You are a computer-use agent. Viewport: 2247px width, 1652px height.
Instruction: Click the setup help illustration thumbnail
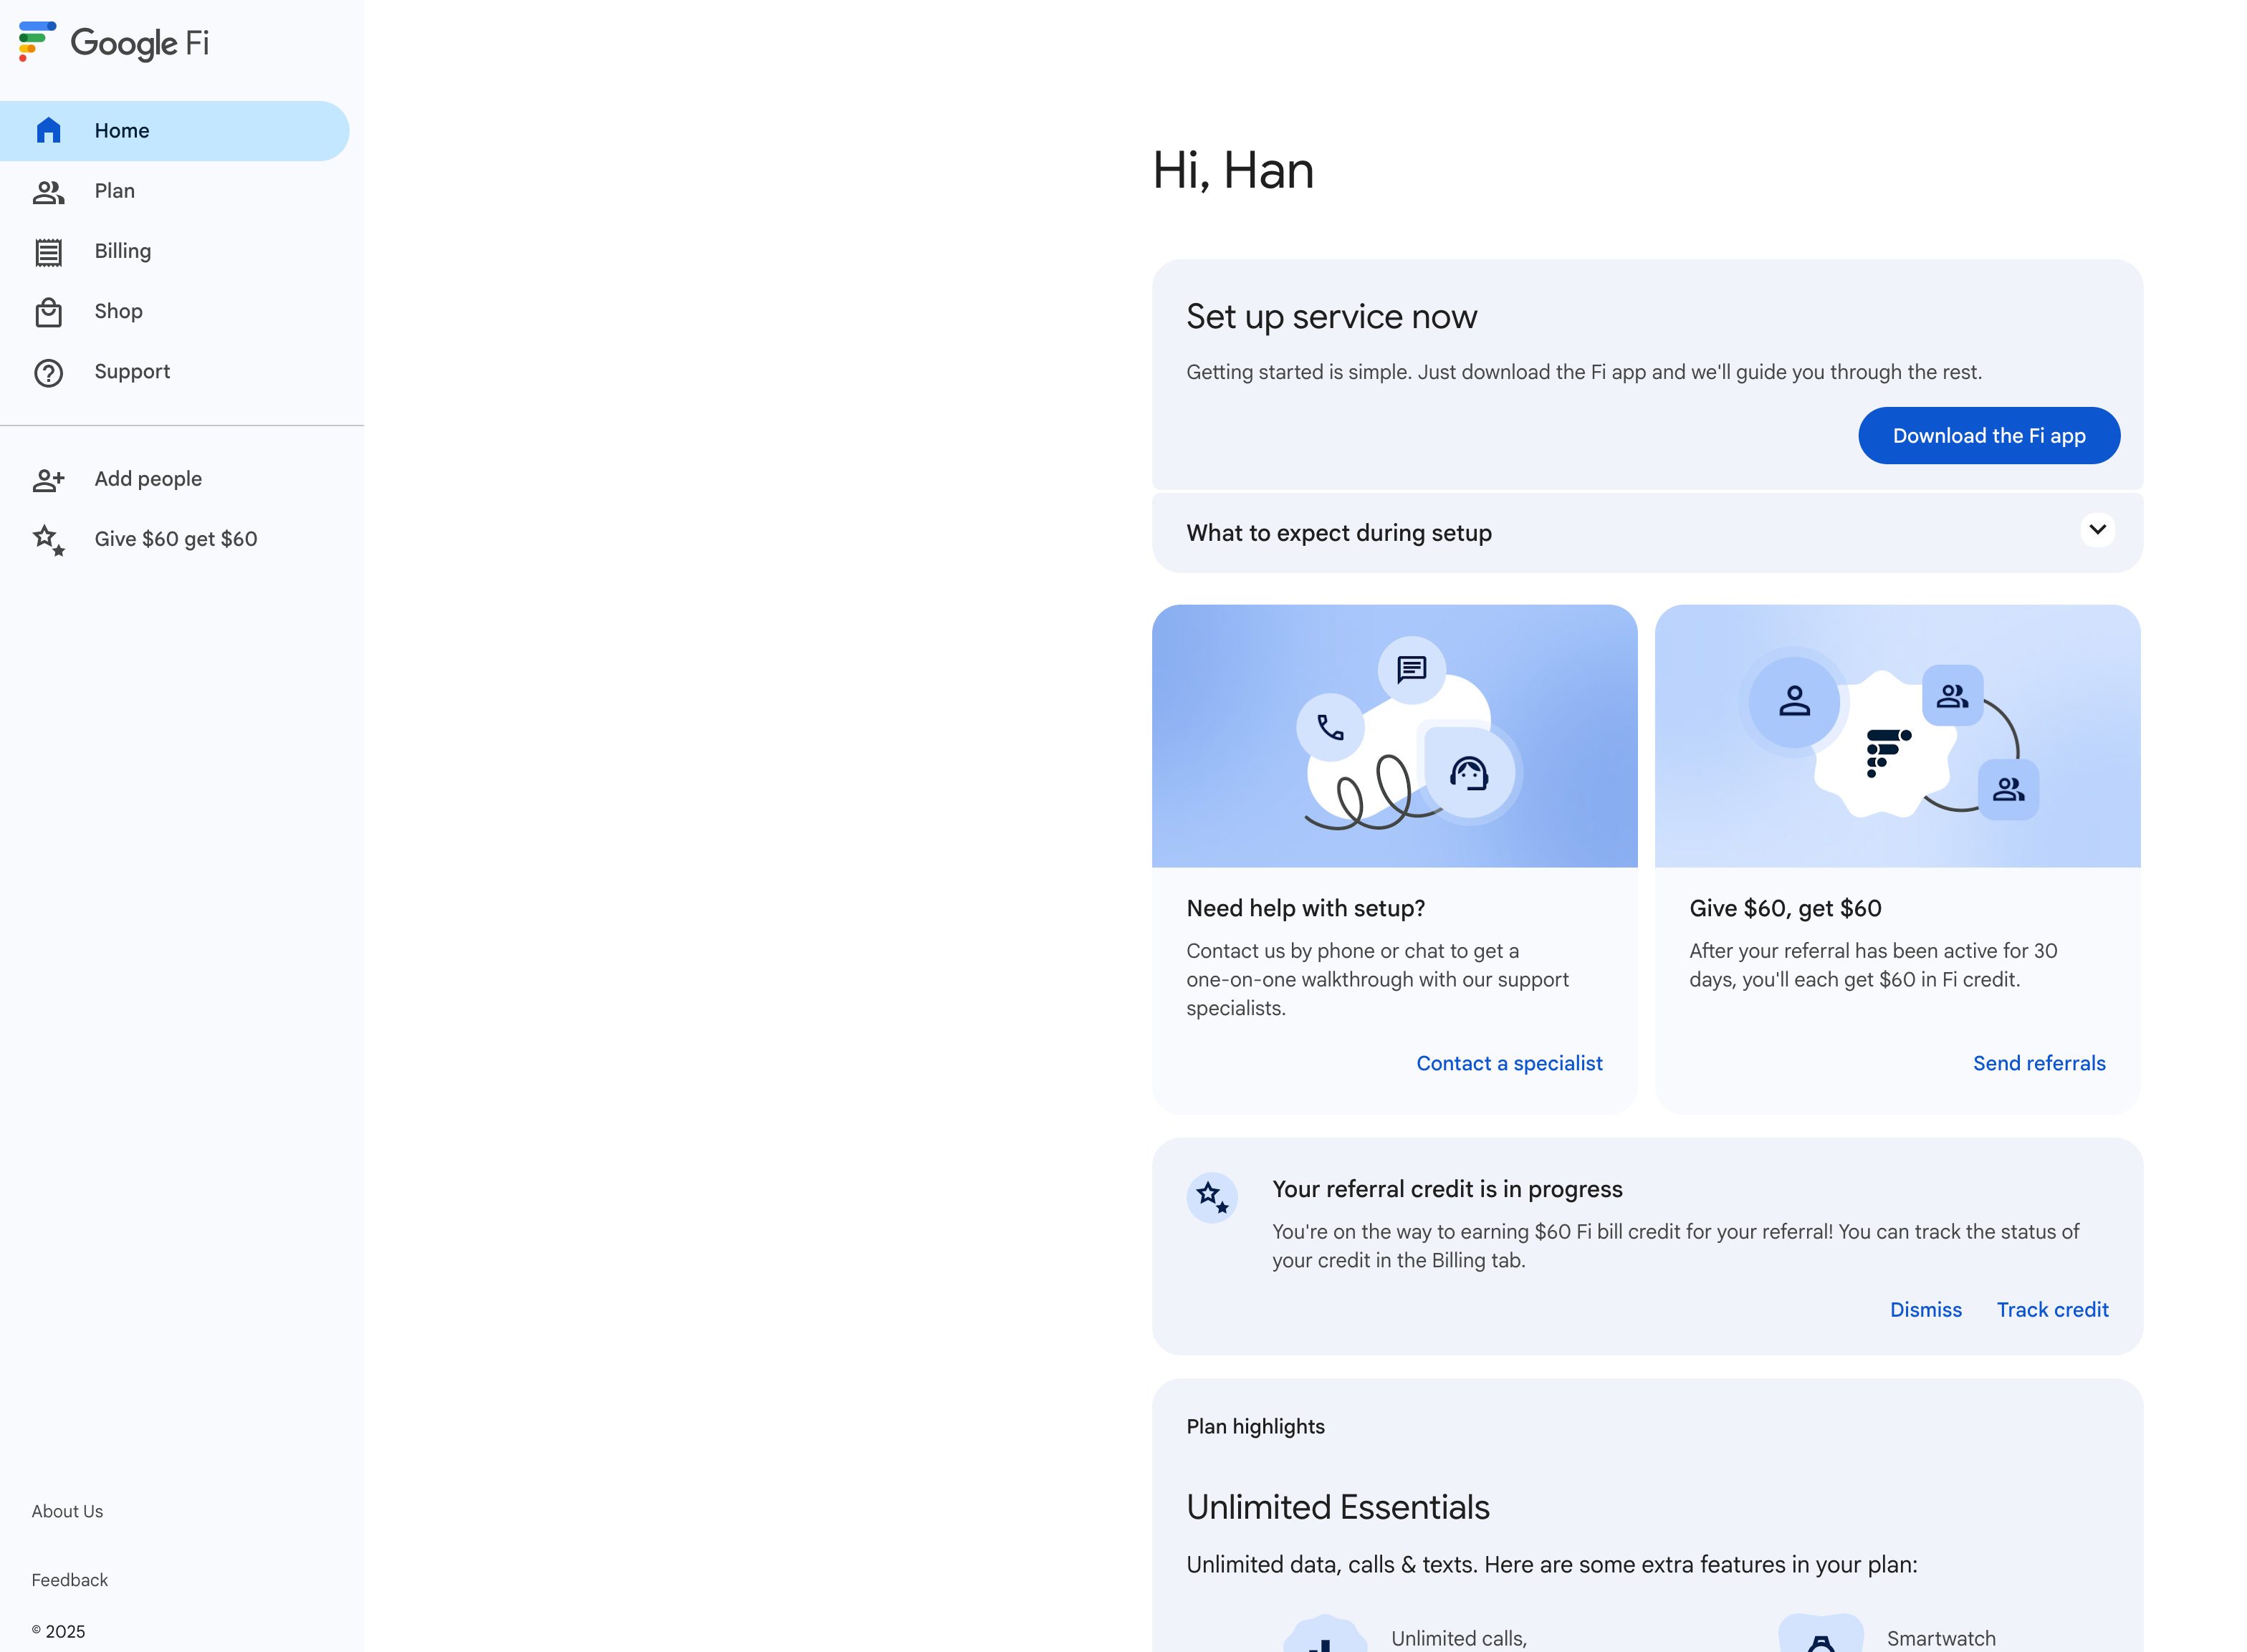tap(1394, 736)
